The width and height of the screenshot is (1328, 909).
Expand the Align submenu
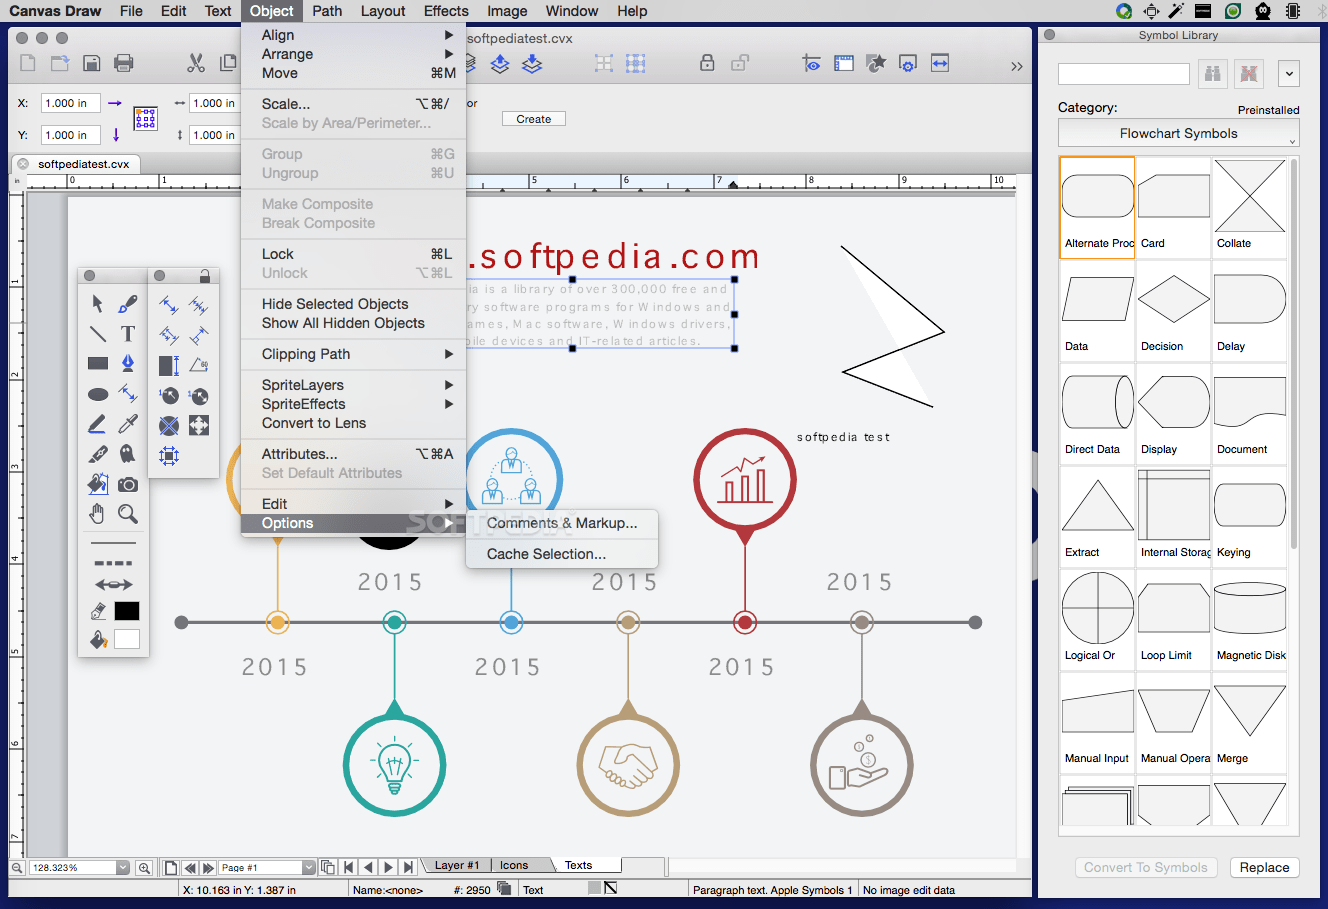tap(353, 35)
